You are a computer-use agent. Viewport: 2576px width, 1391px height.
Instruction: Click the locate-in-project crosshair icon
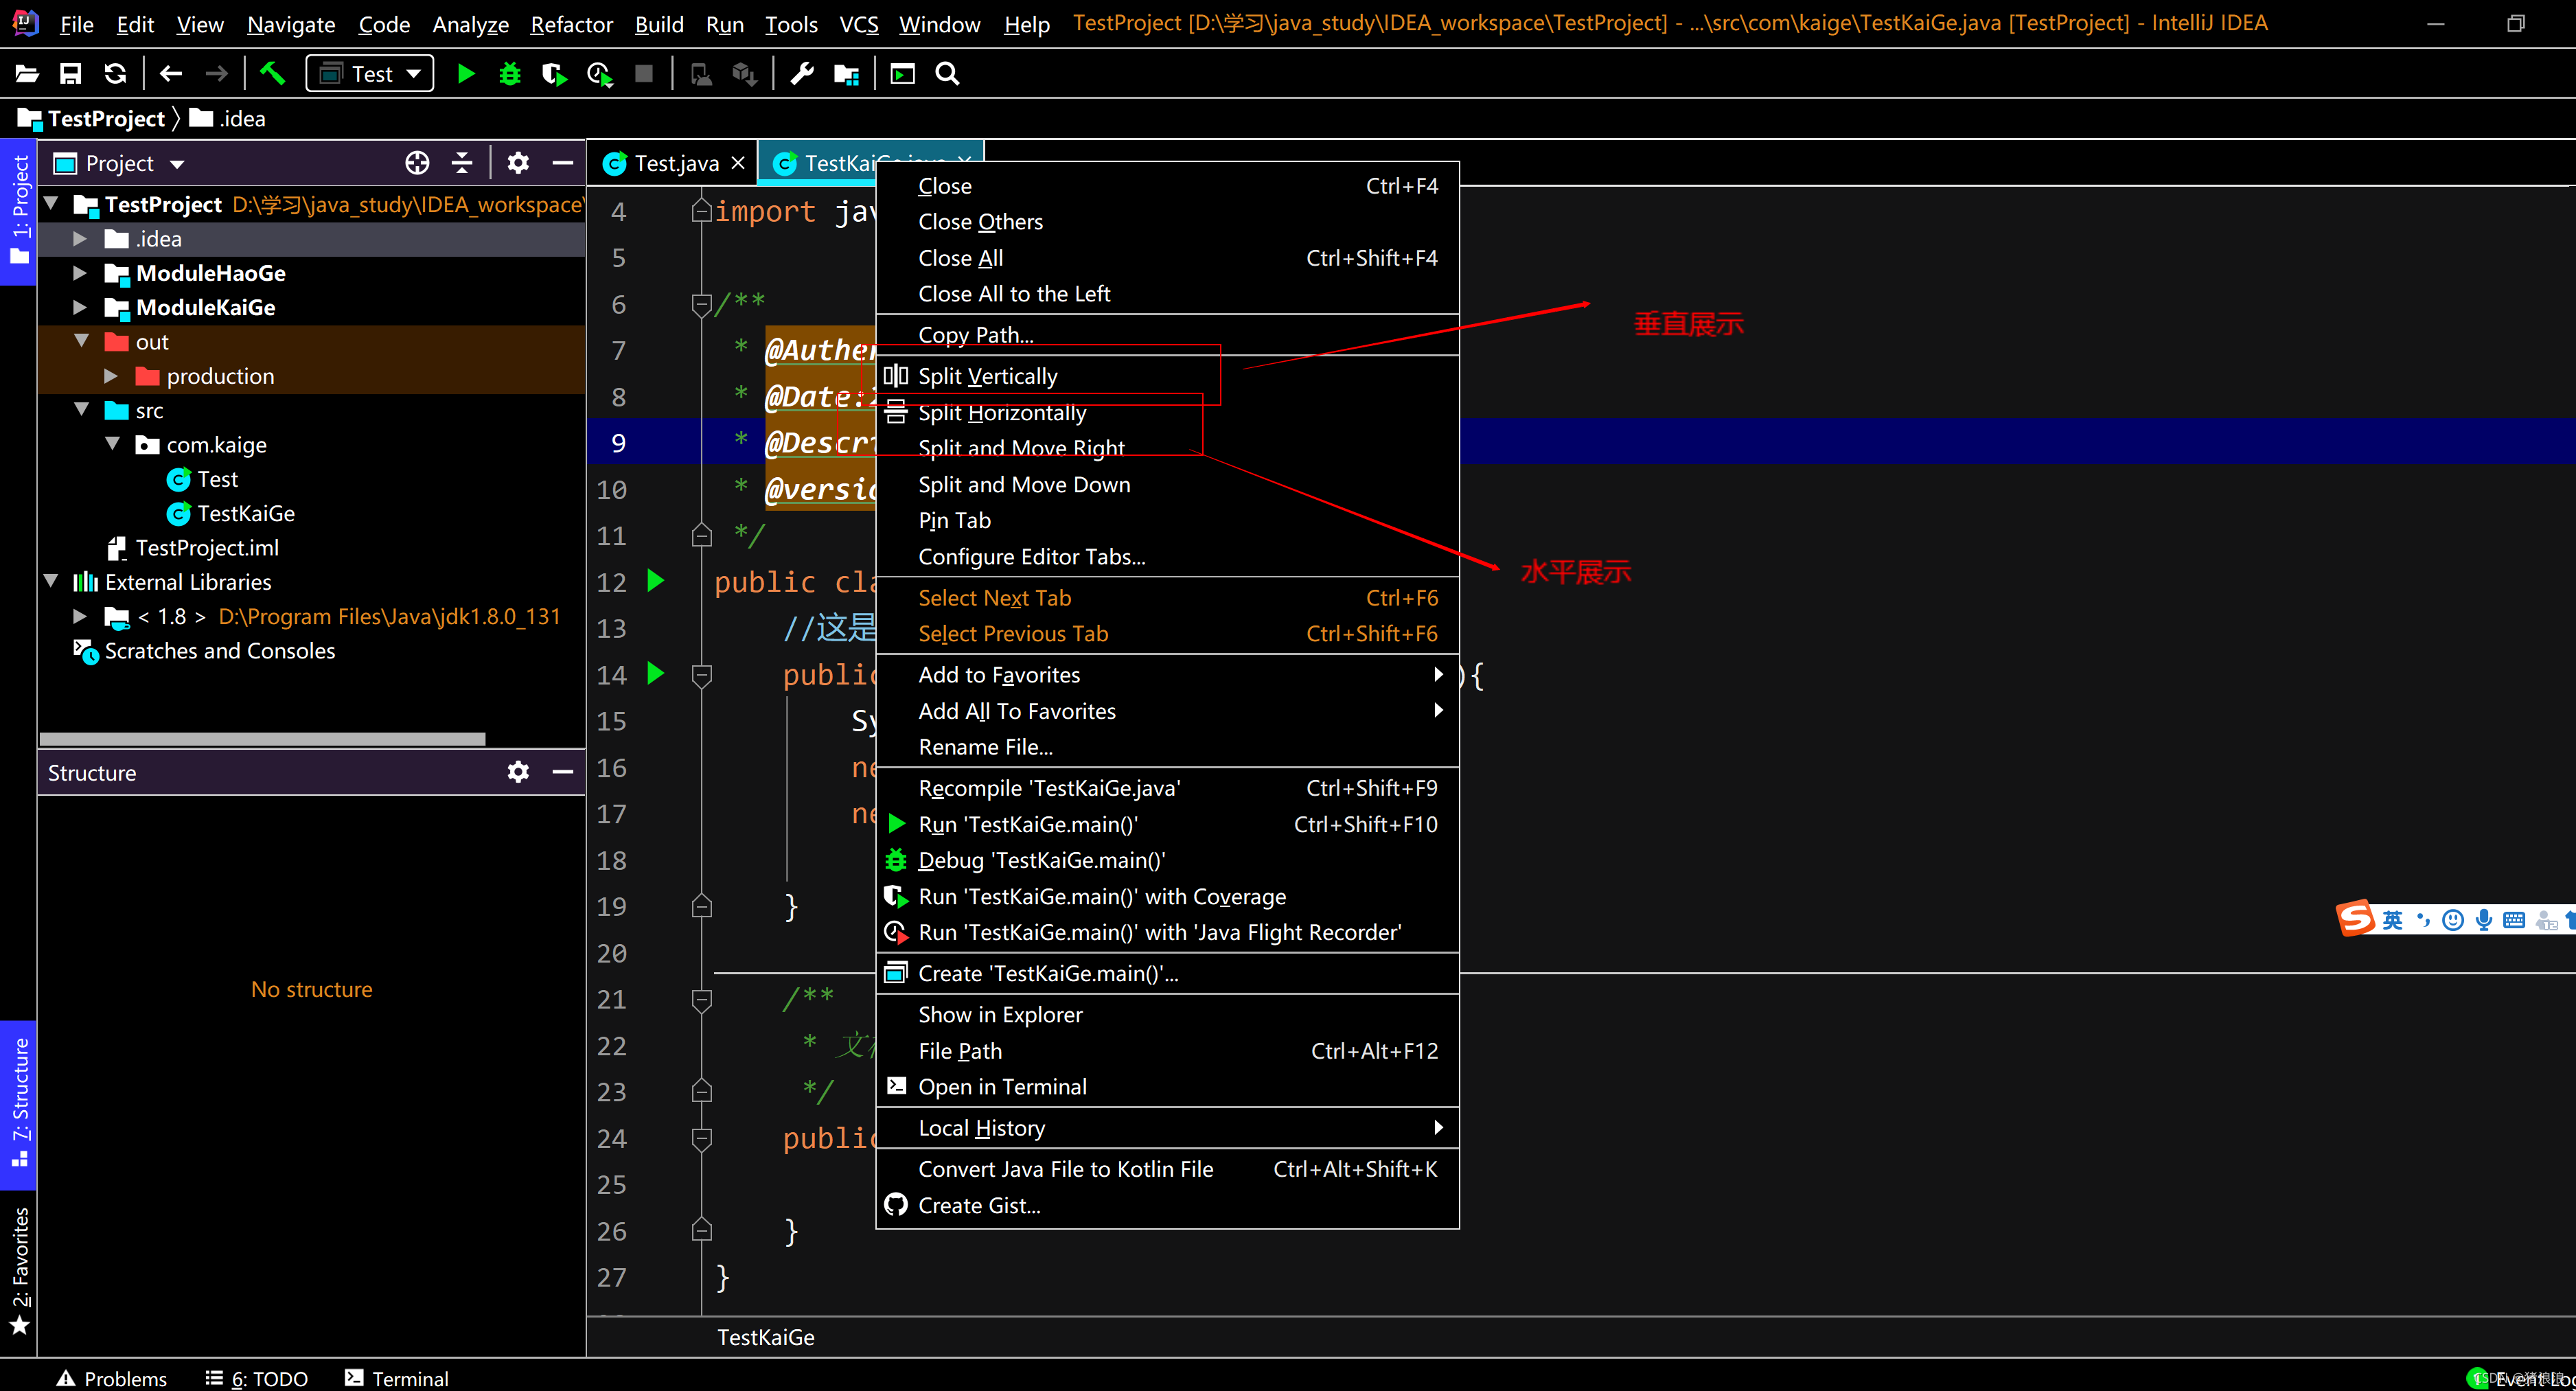click(417, 163)
